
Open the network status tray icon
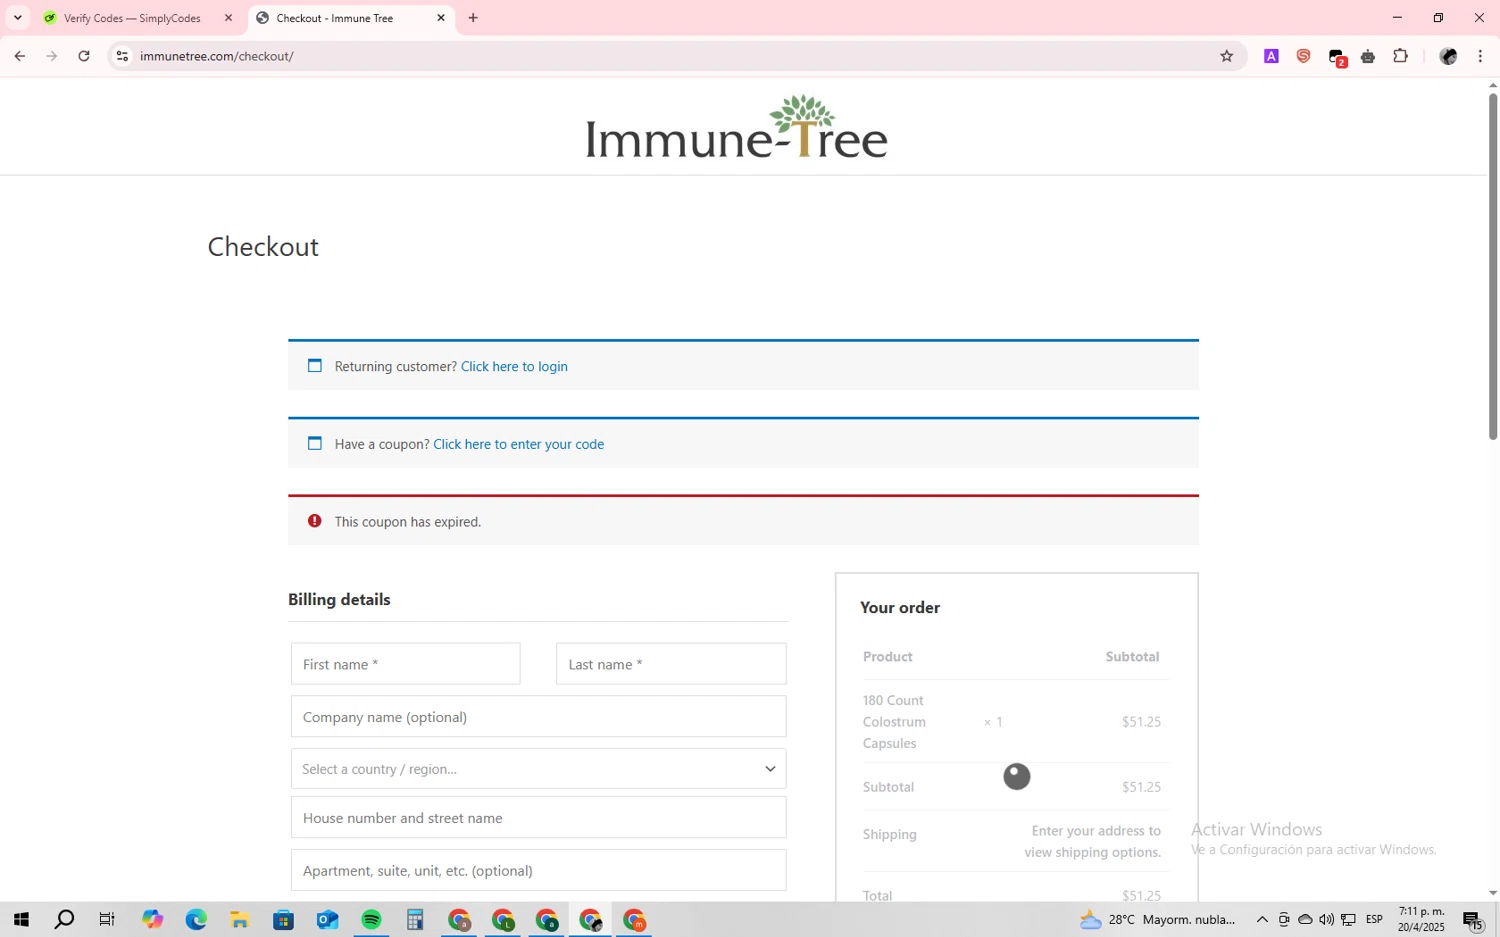(1348, 920)
